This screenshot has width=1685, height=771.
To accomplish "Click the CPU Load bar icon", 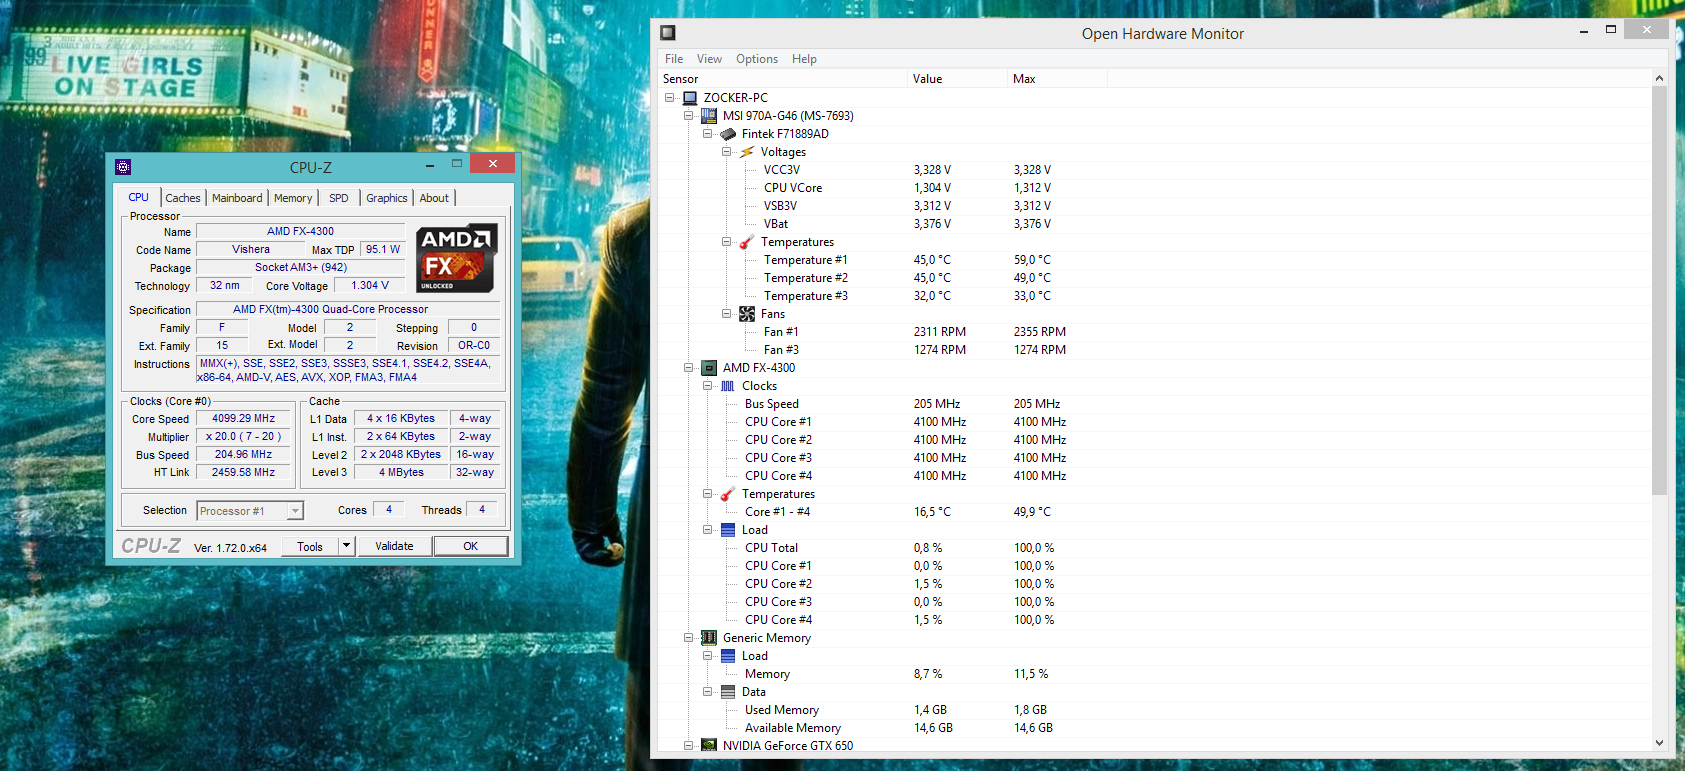I will (728, 530).
